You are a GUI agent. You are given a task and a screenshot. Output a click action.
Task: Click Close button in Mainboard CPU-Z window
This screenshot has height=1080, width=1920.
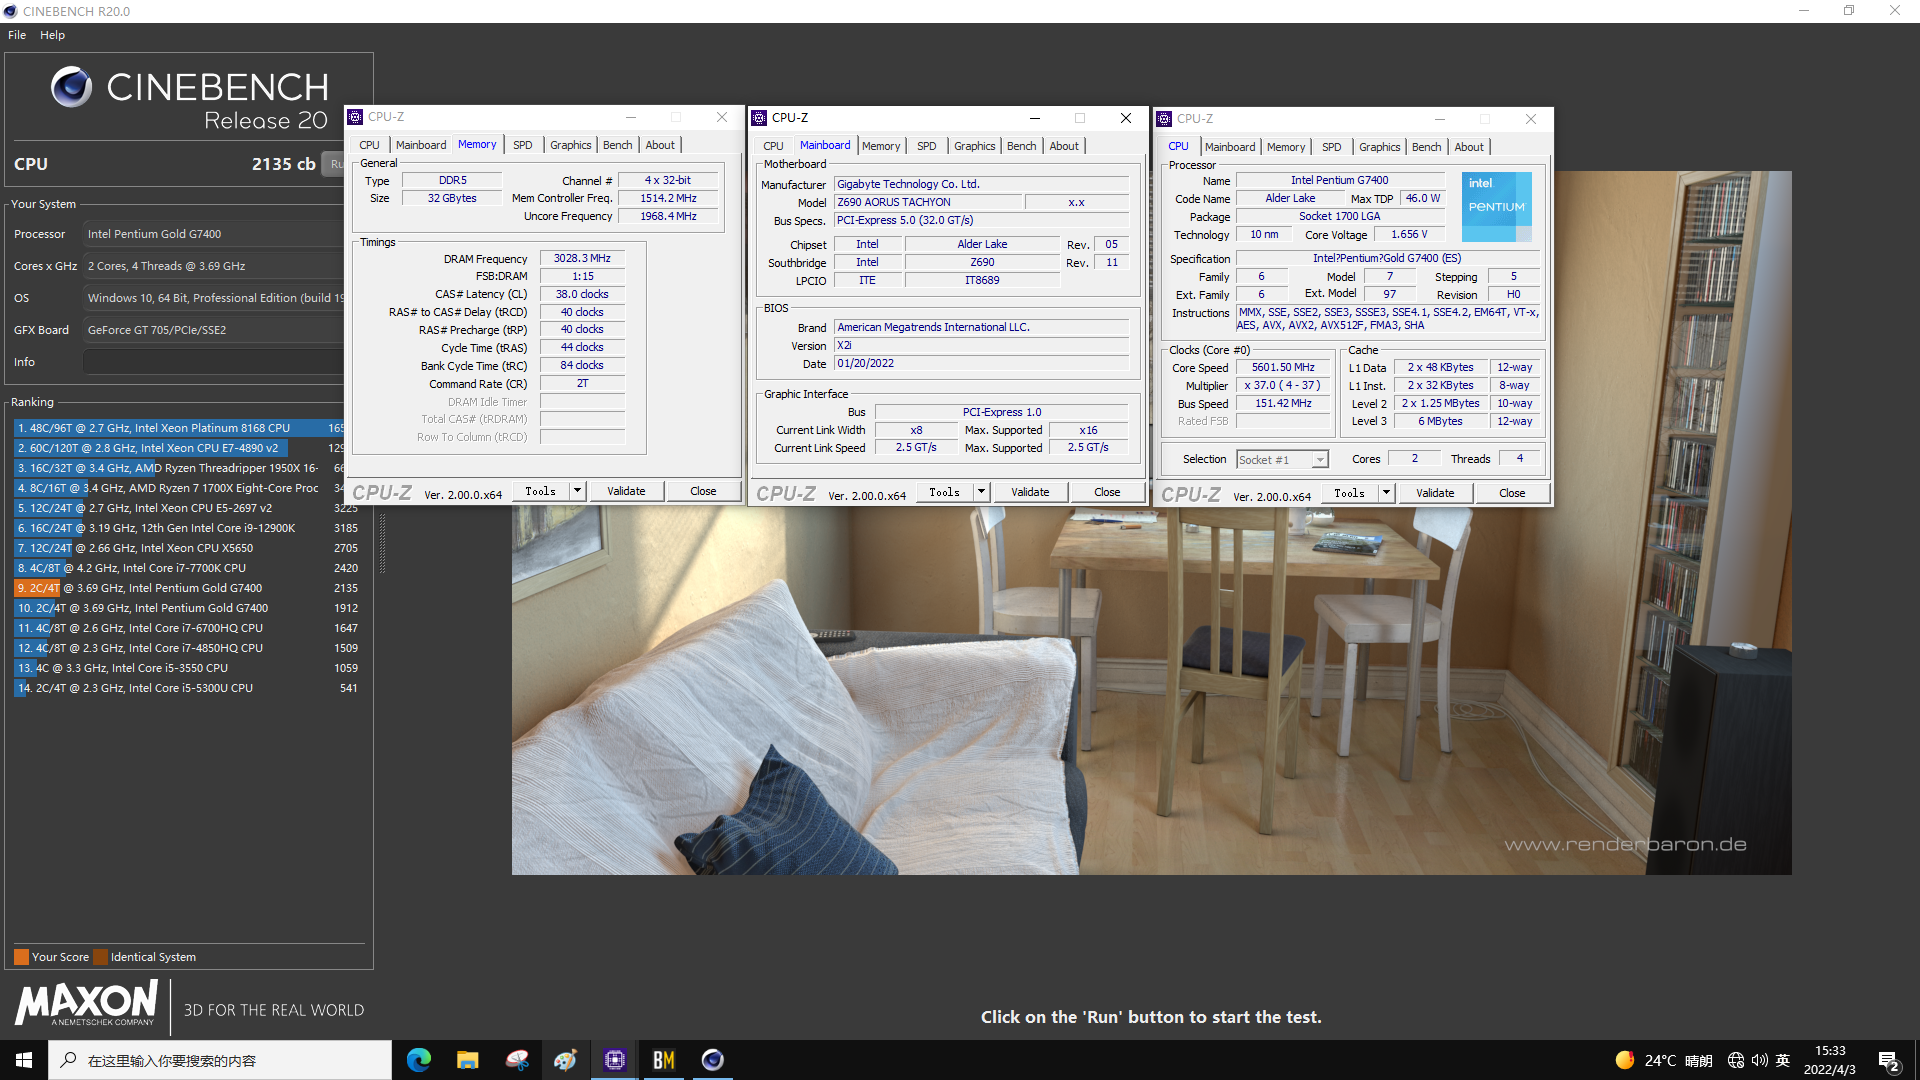(x=1107, y=492)
